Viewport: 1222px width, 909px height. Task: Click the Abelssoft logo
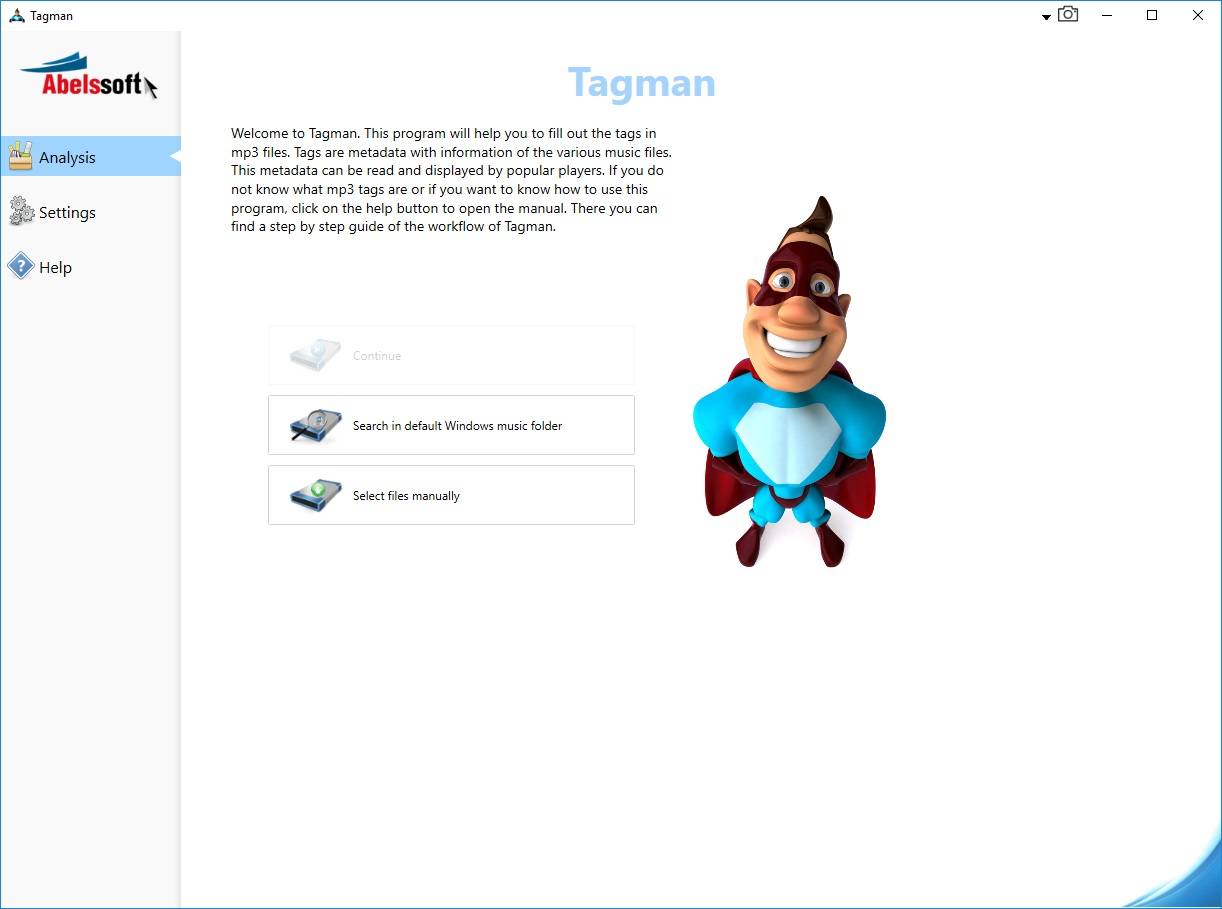[89, 76]
